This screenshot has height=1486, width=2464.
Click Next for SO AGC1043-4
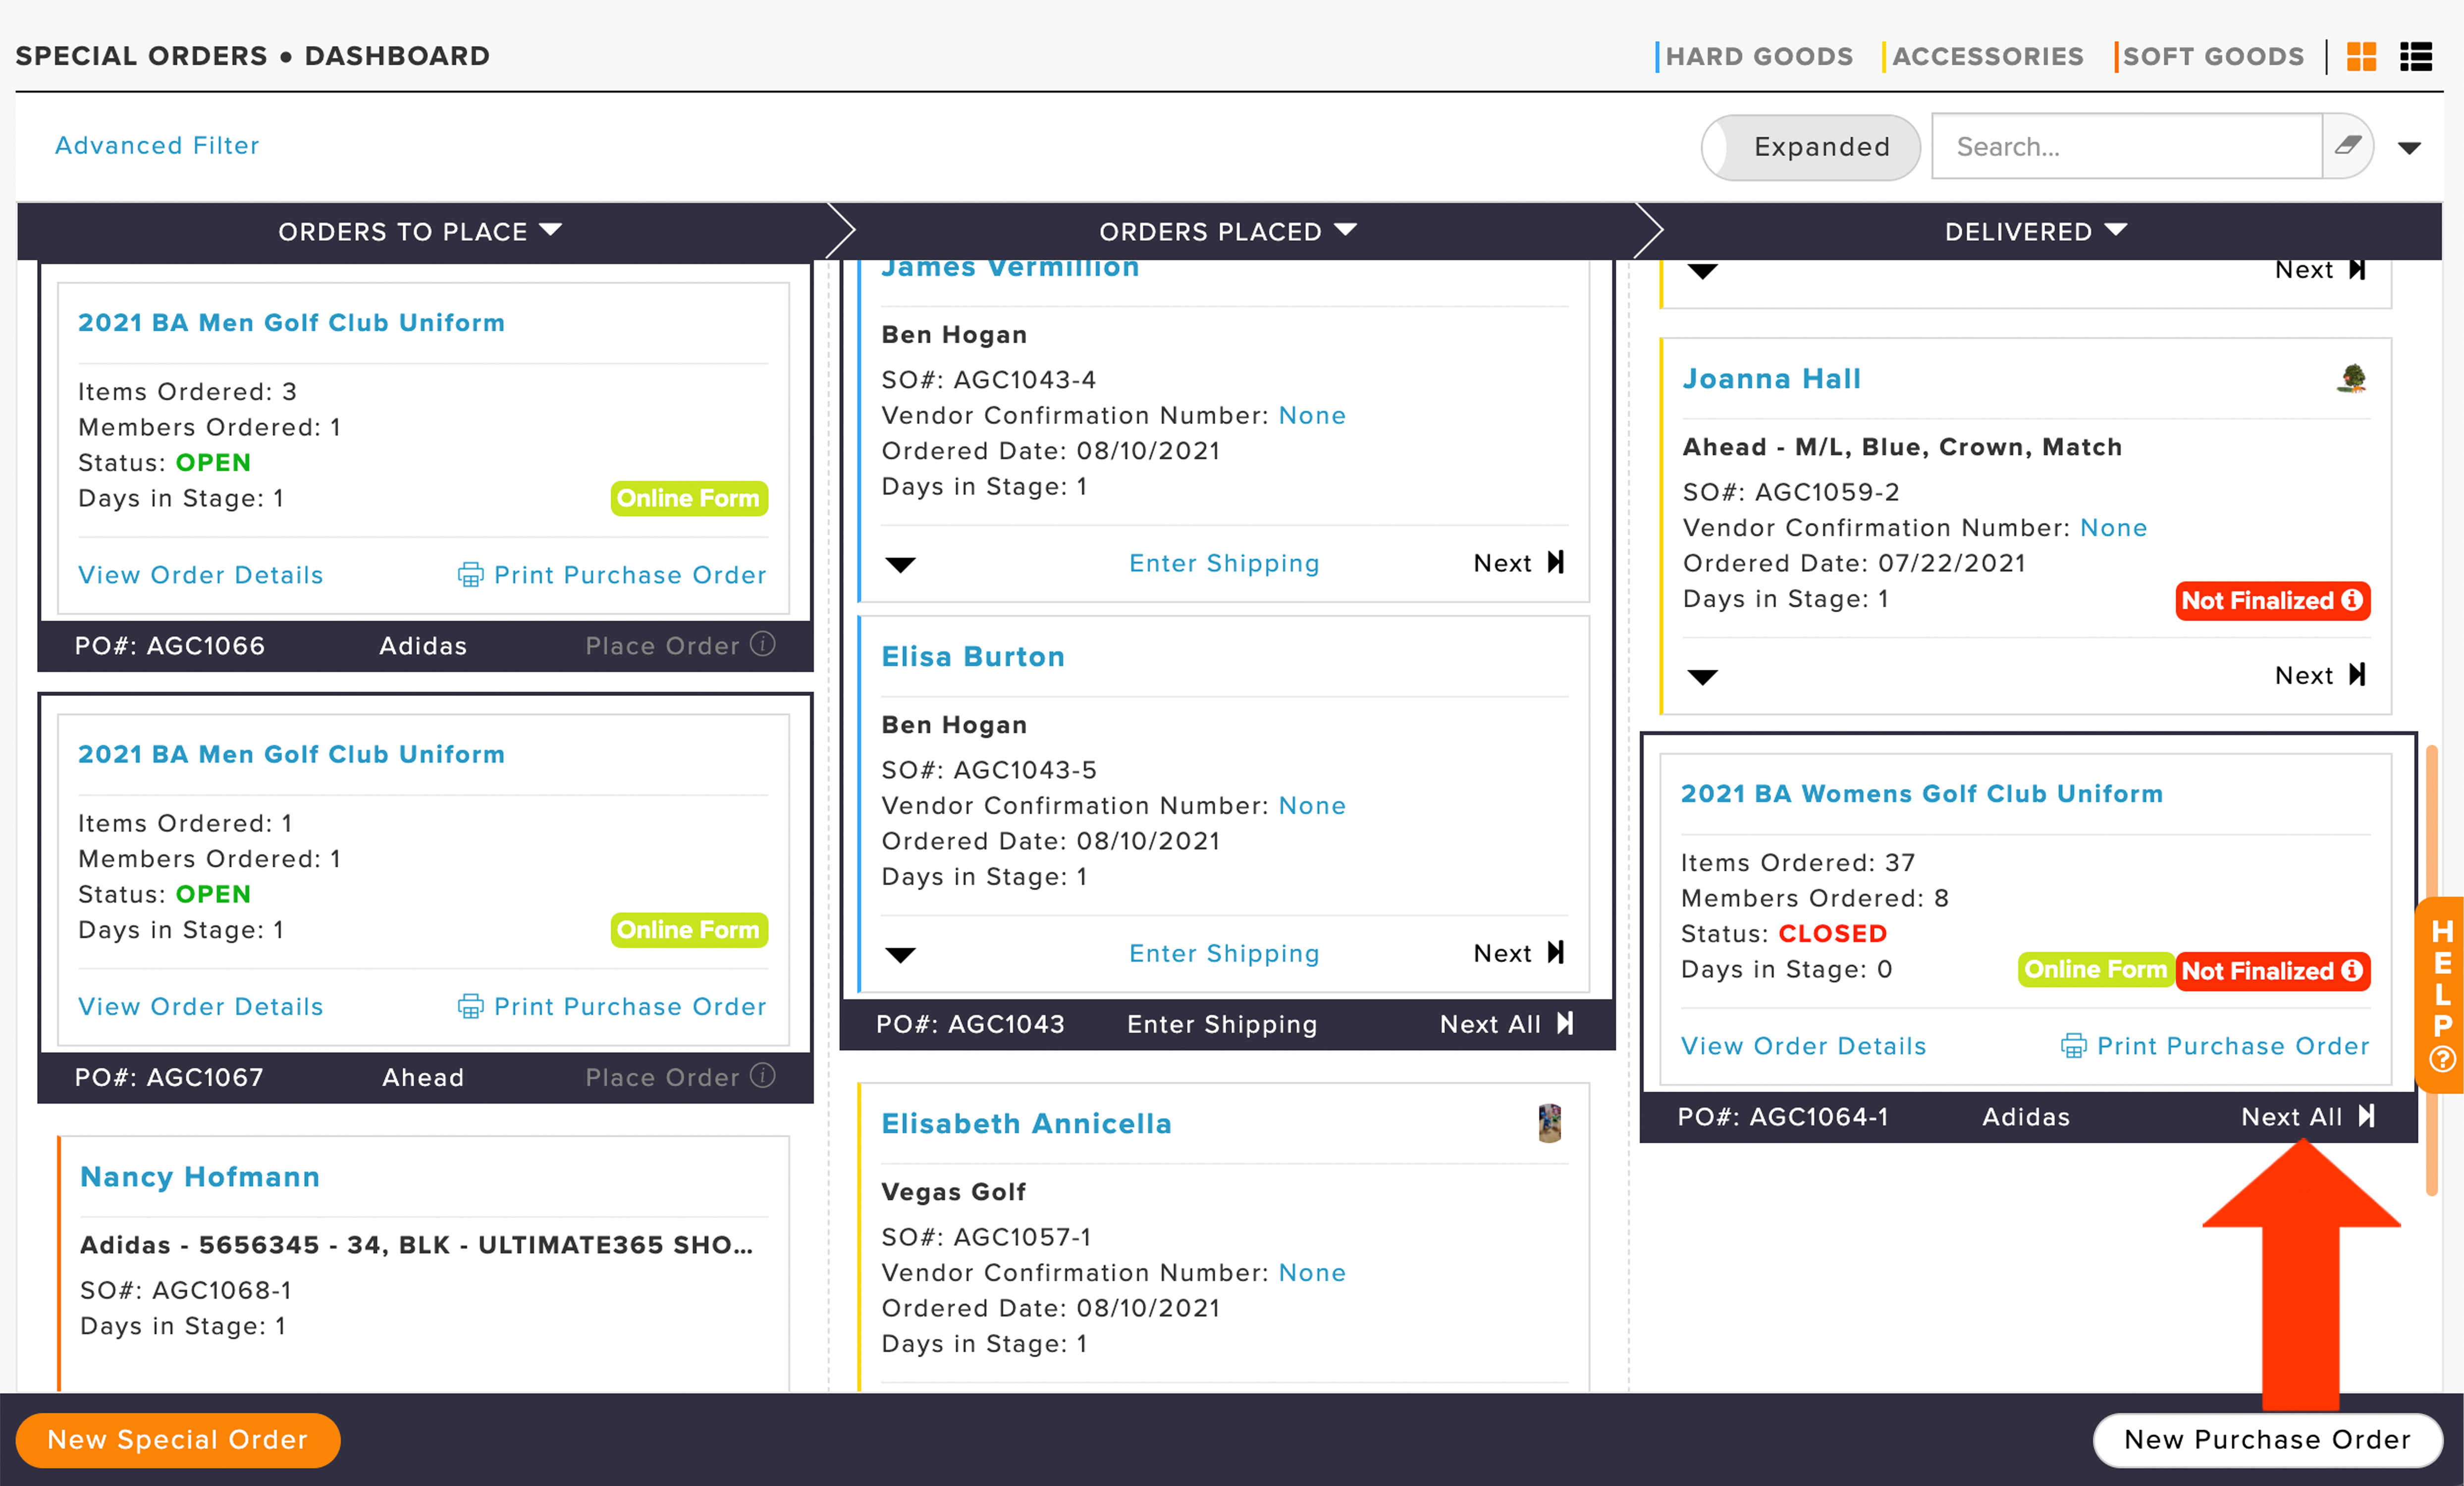1502,563
